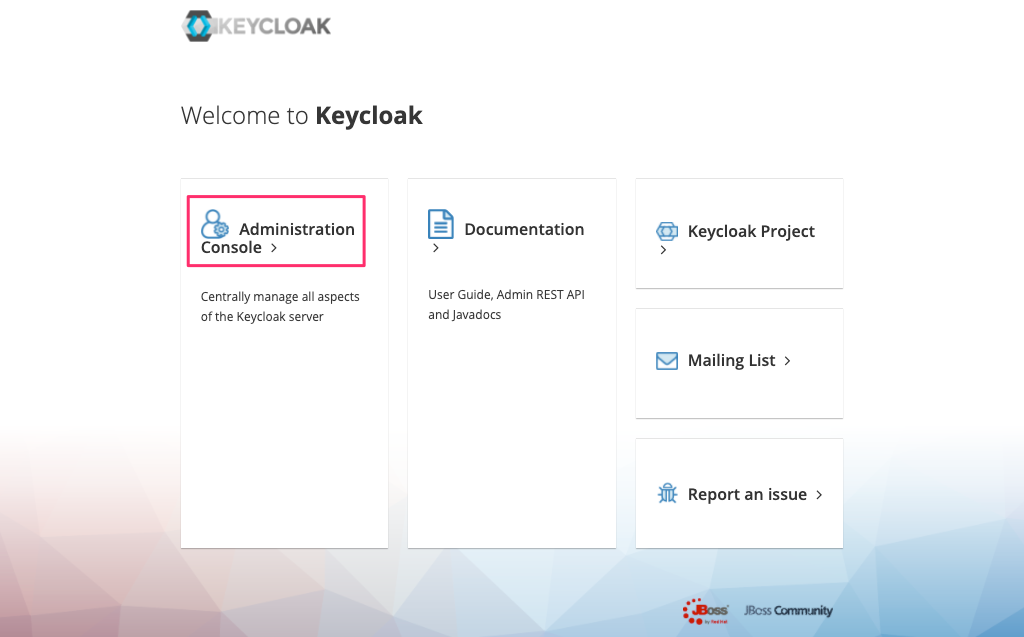Click the Administration Console user-gear icon
The image size is (1024, 637).
(x=215, y=224)
